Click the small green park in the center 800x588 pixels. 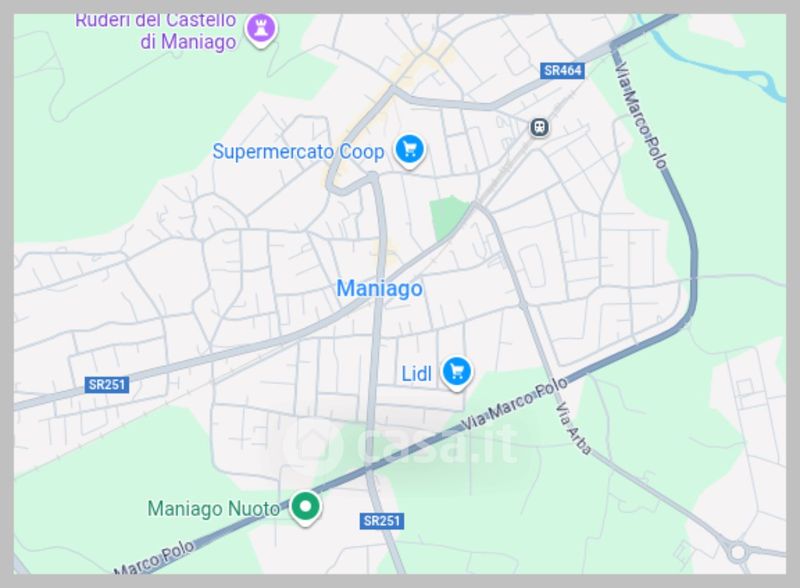tap(447, 218)
